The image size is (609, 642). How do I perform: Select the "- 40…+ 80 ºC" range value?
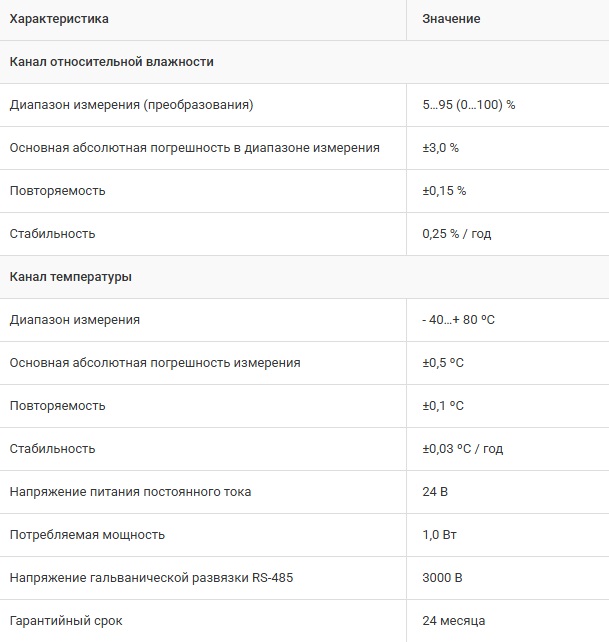point(459,320)
